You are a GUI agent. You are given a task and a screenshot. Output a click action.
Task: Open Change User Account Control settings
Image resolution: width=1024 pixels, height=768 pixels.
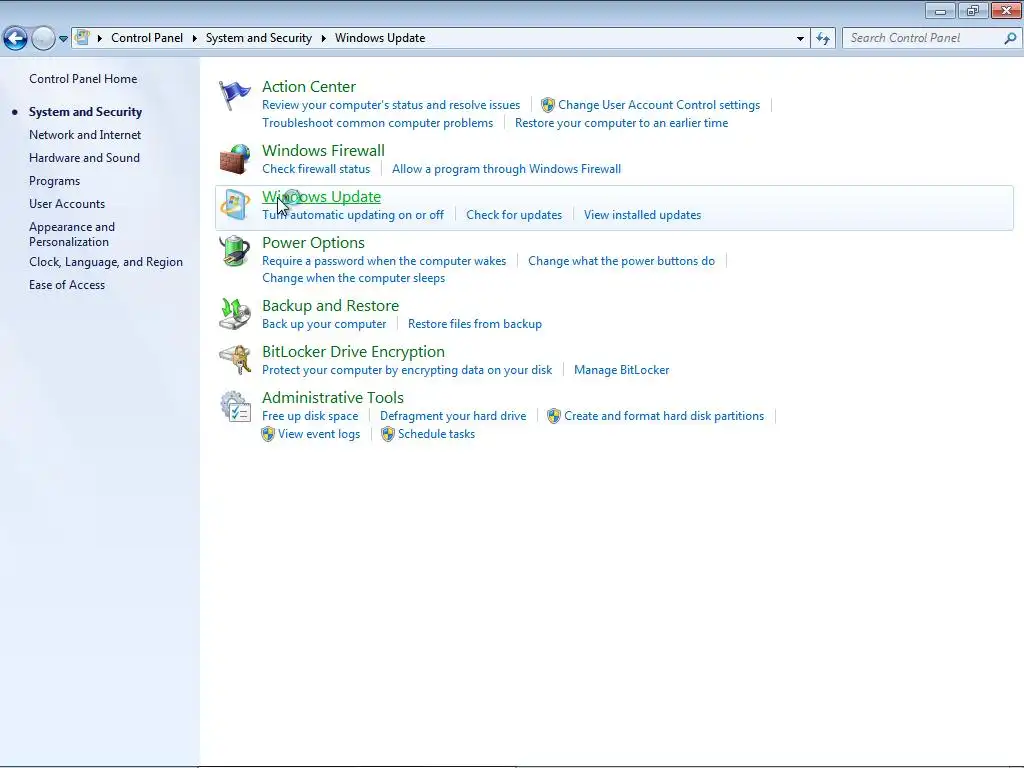(659, 105)
